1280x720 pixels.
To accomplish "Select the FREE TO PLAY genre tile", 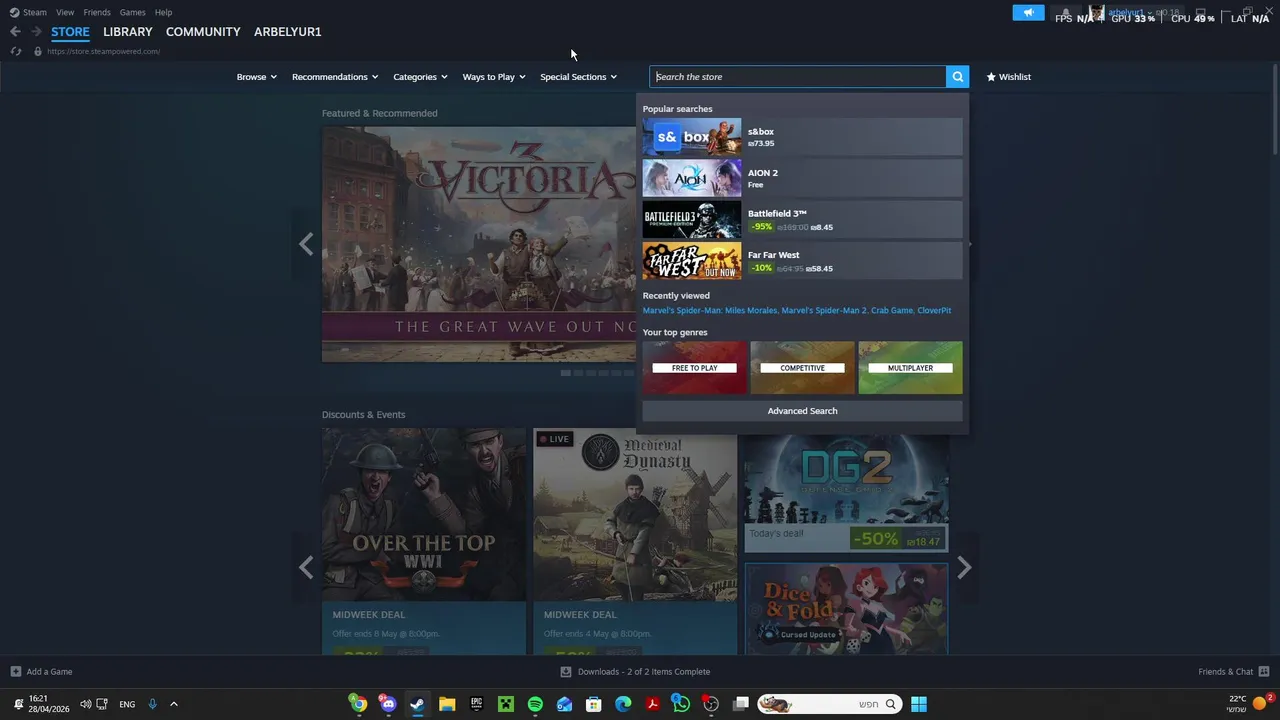I will pos(695,367).
